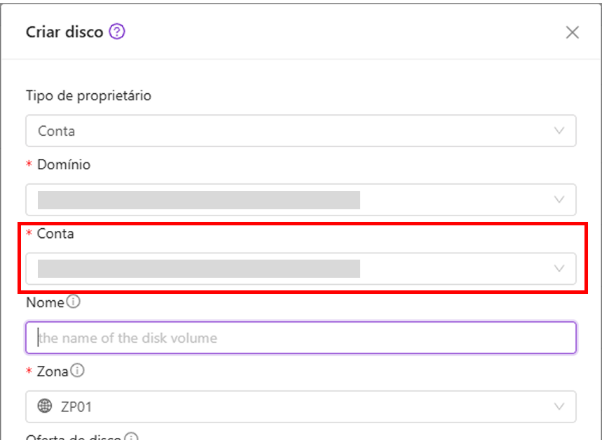604x444 pixels.
Task: Click the Tipo de proprietário label
Action: pos(89,96)
